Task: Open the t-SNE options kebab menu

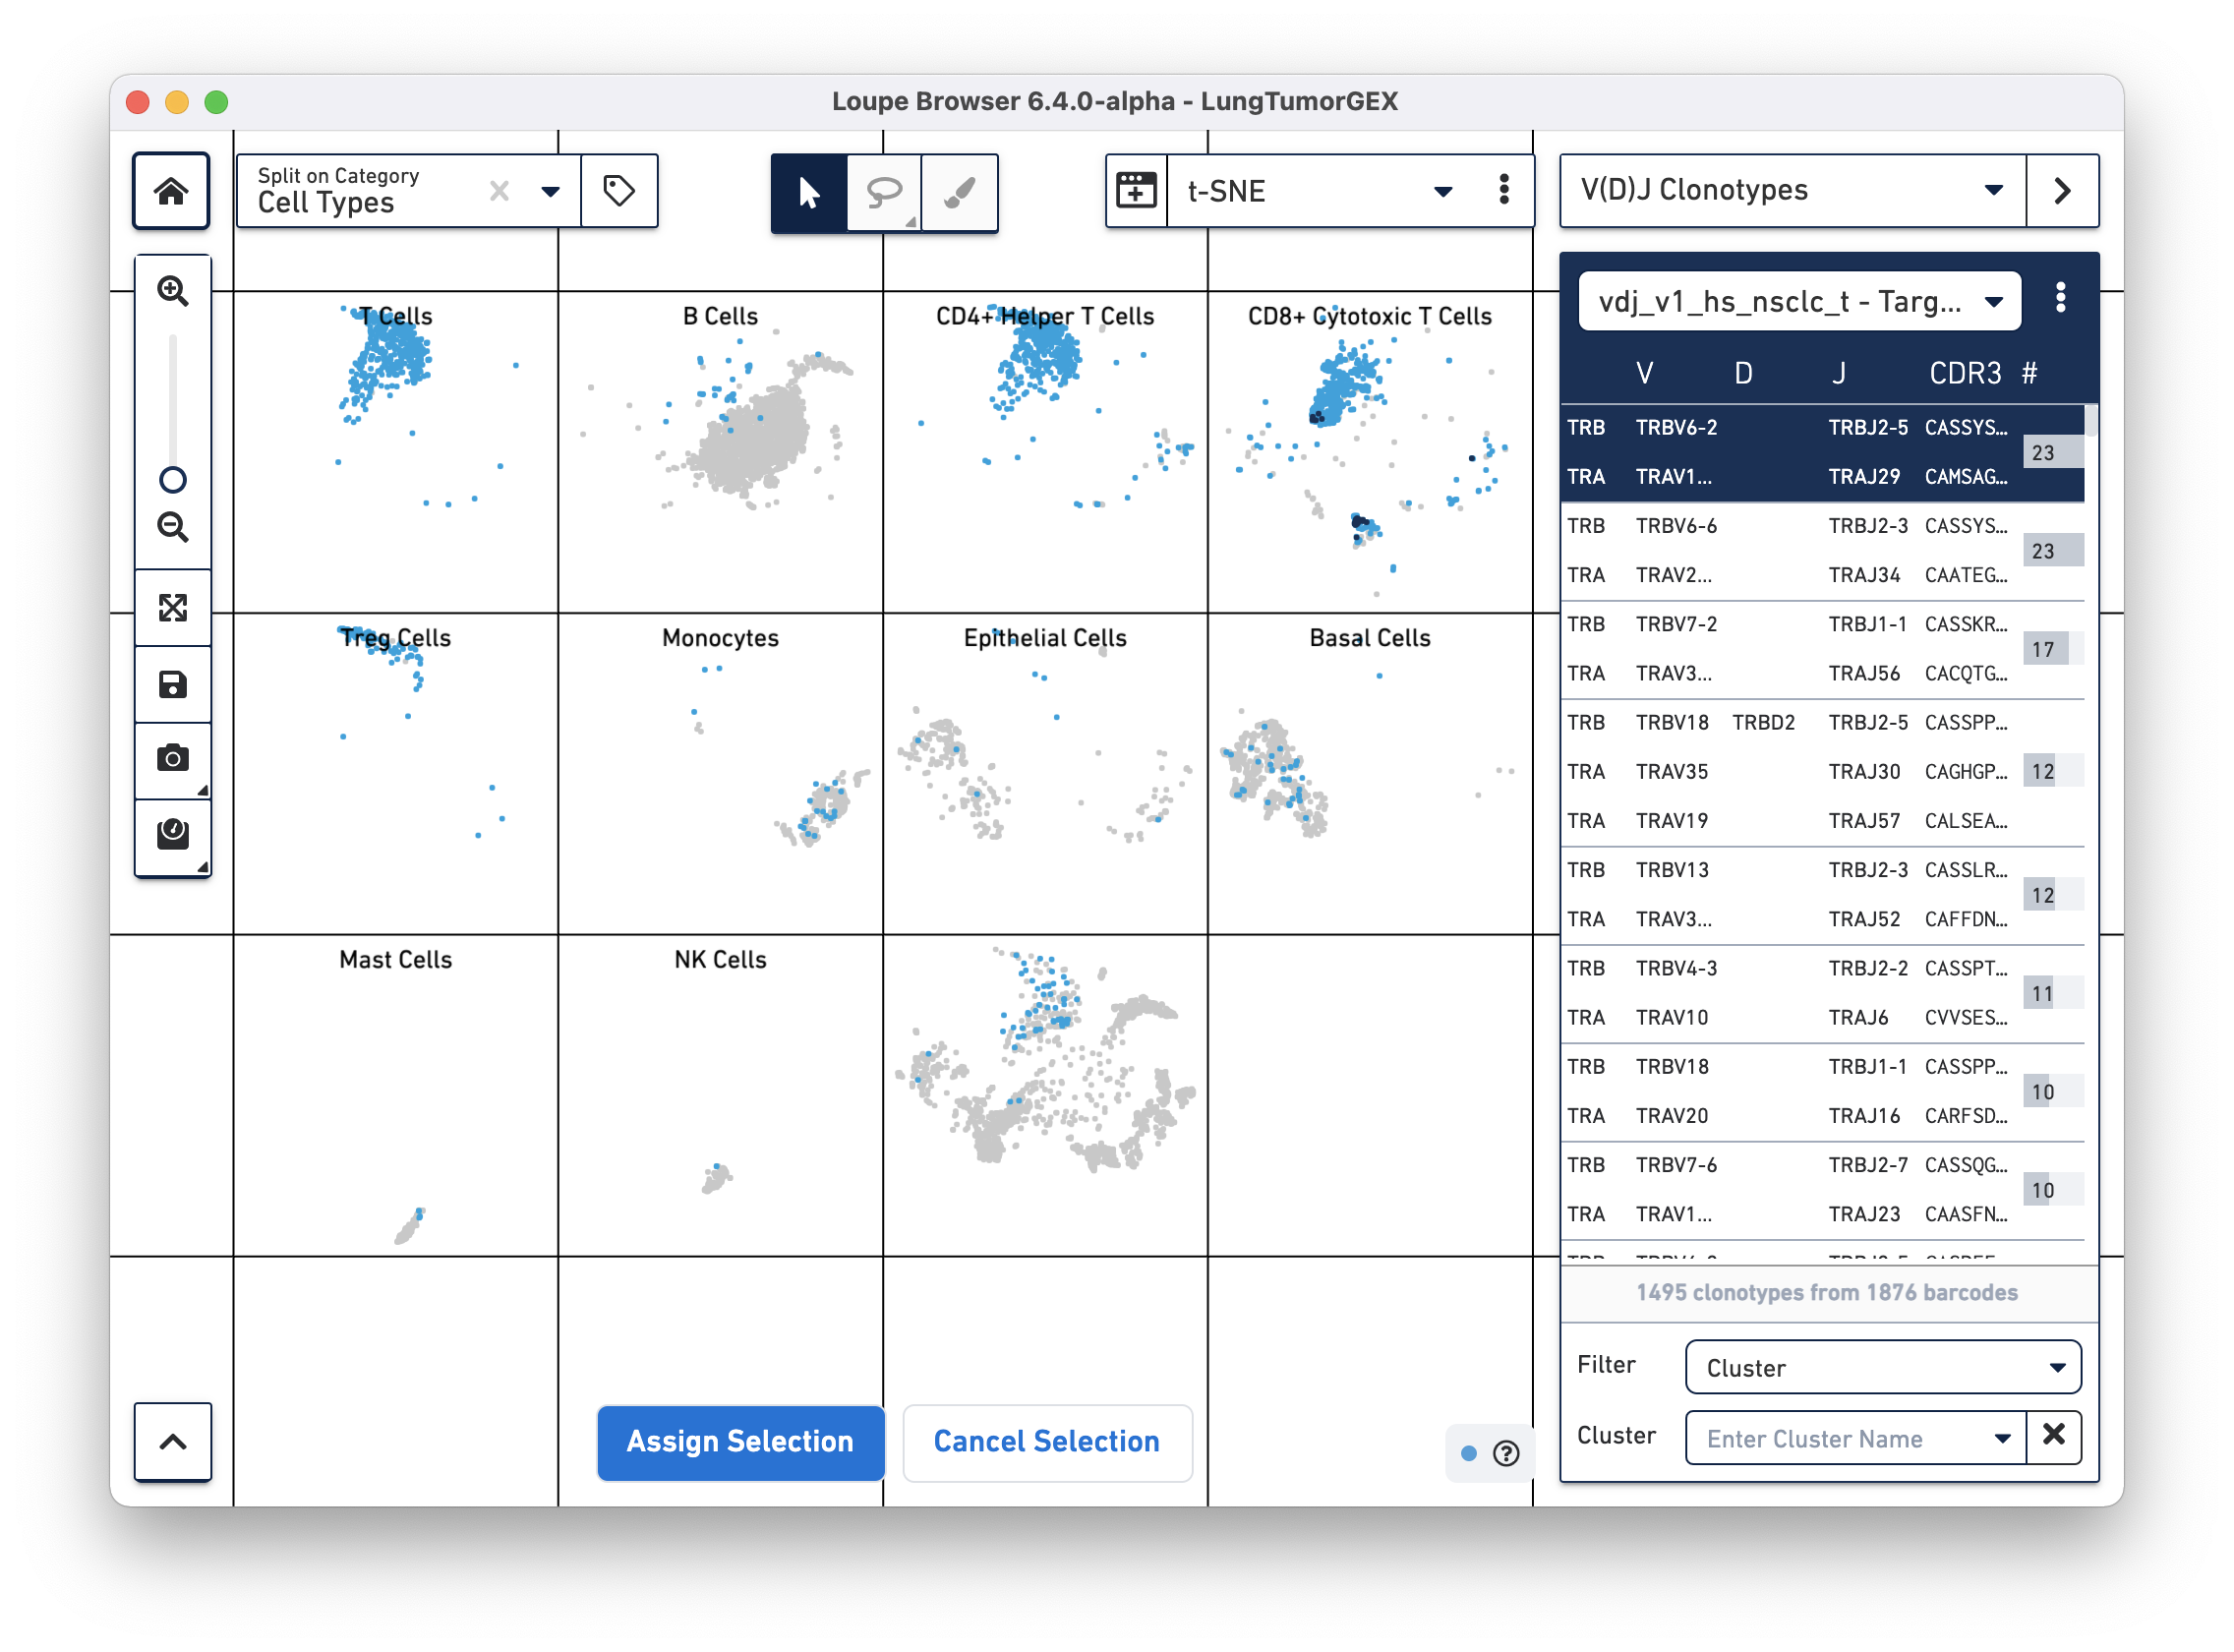Action: (1503, 190)
